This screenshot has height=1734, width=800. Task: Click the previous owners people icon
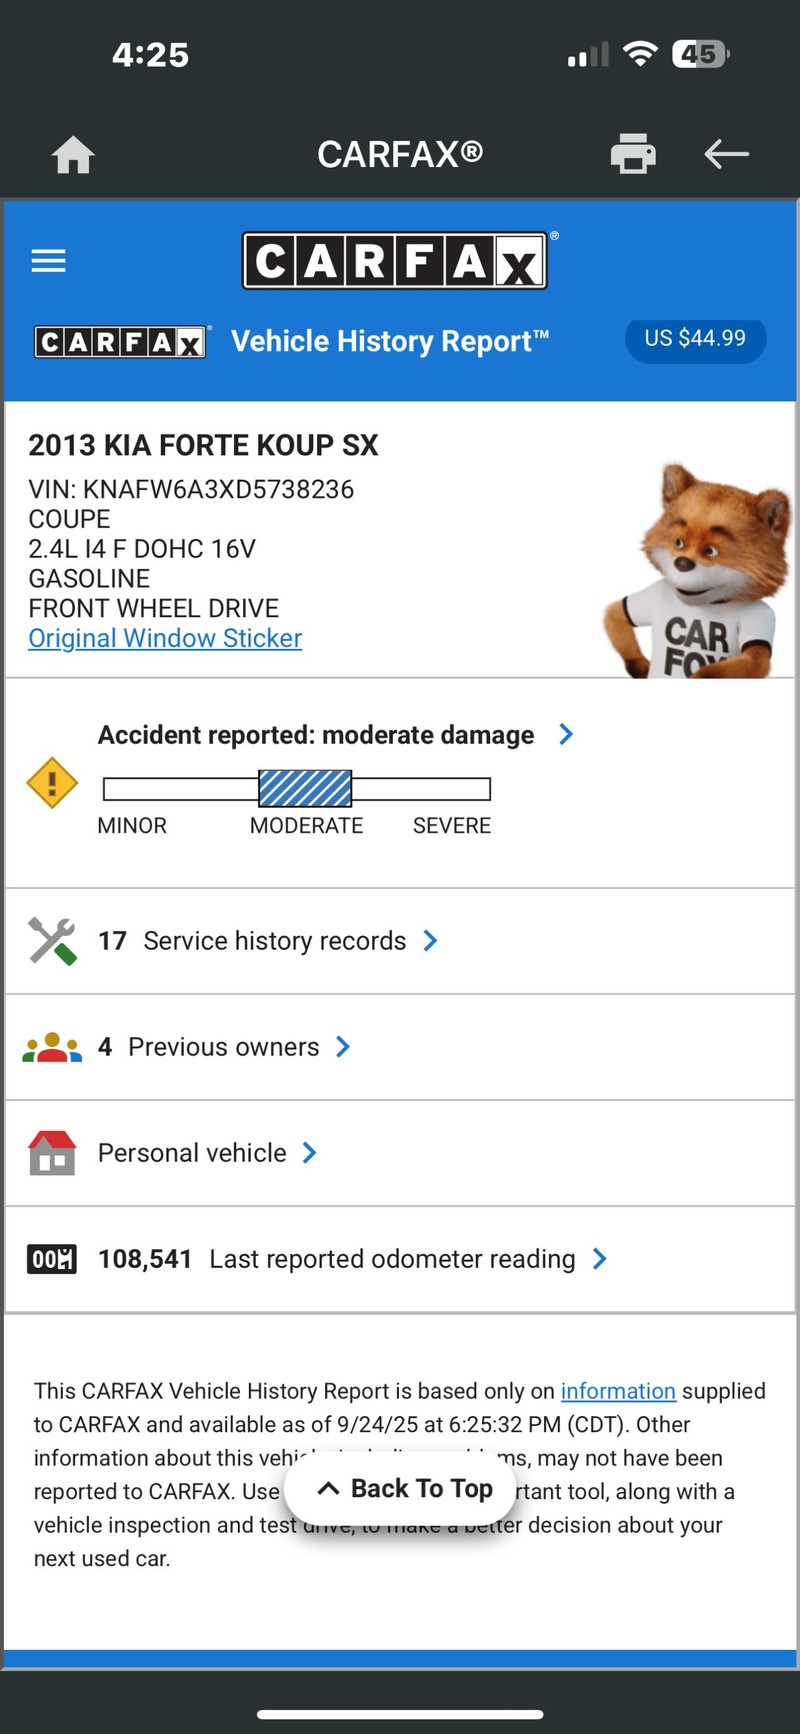[x=52, y=1047]
